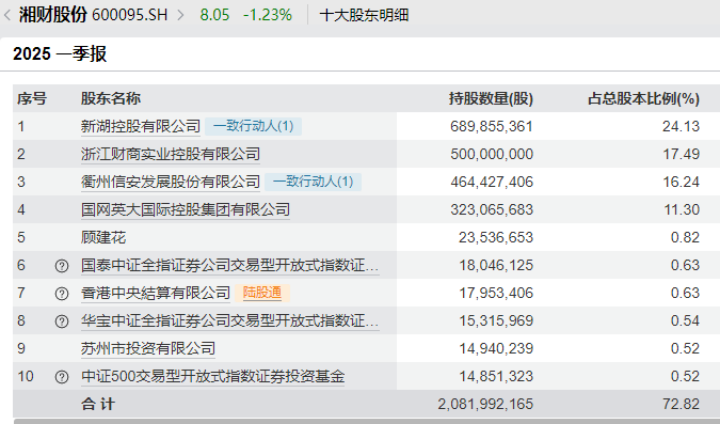720x424 pixels.
Task: Click share count 323,065,683
Action: point(491,209)
